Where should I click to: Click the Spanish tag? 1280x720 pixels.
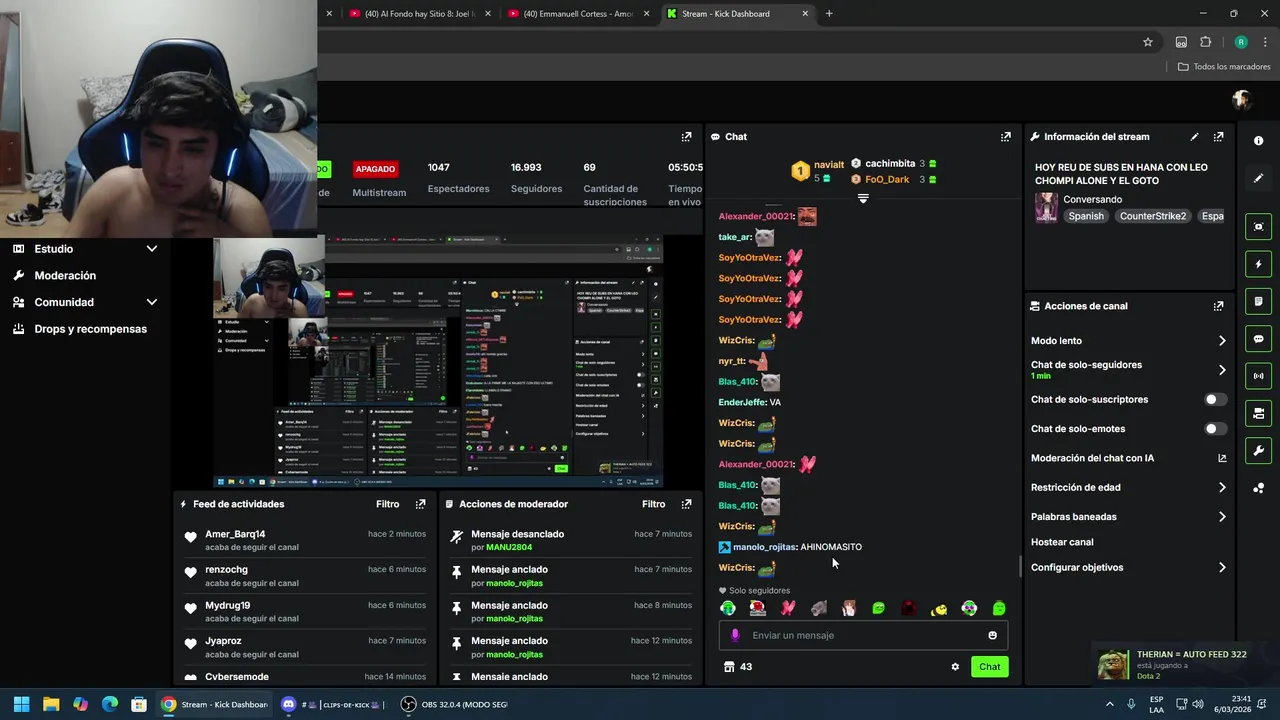1085,216
